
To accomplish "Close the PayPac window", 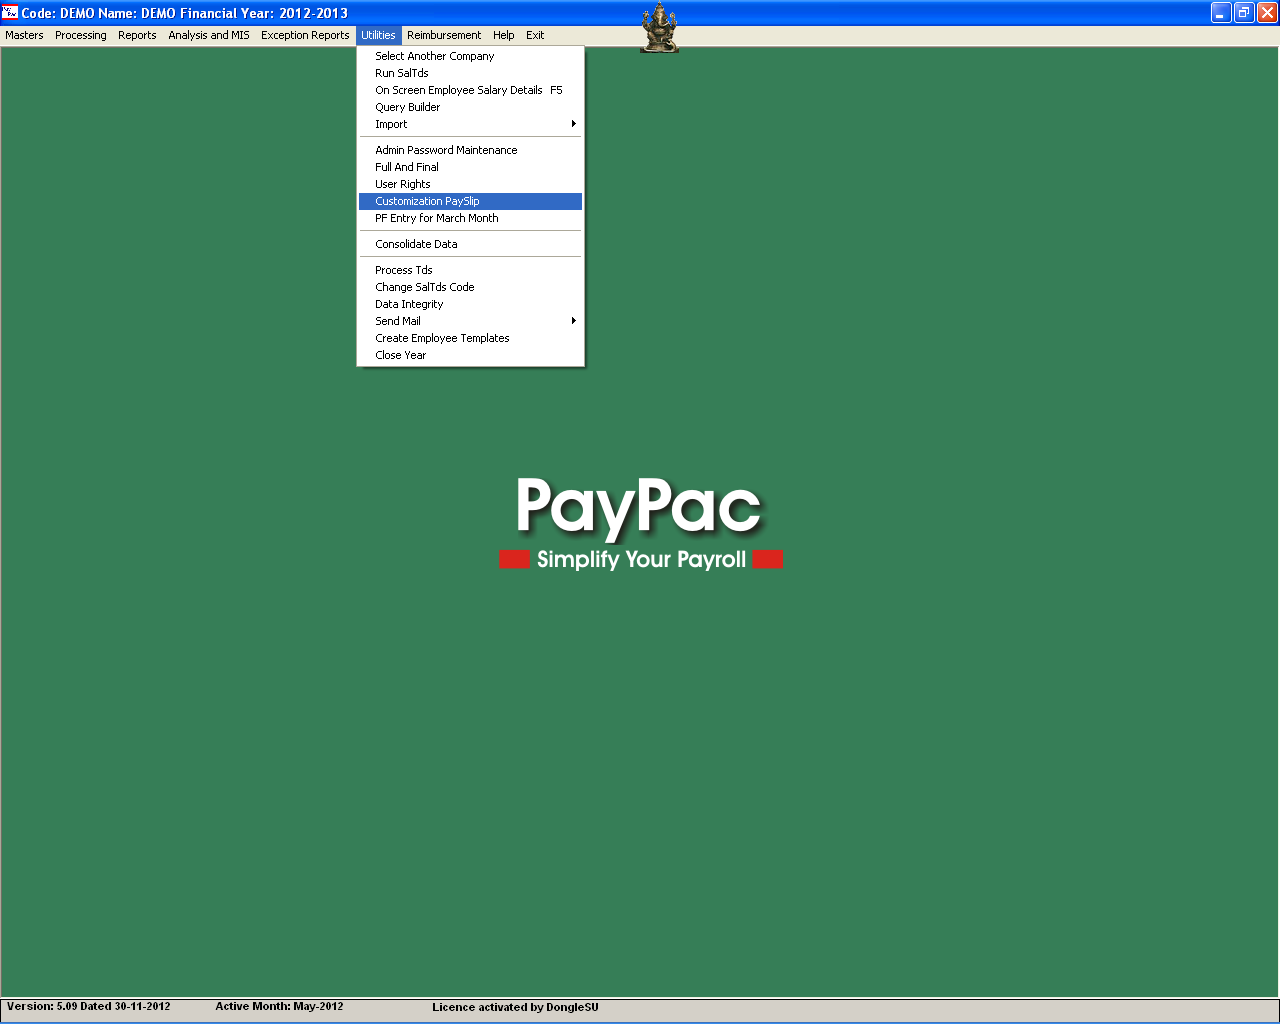I will click(x=1267, y=12).
